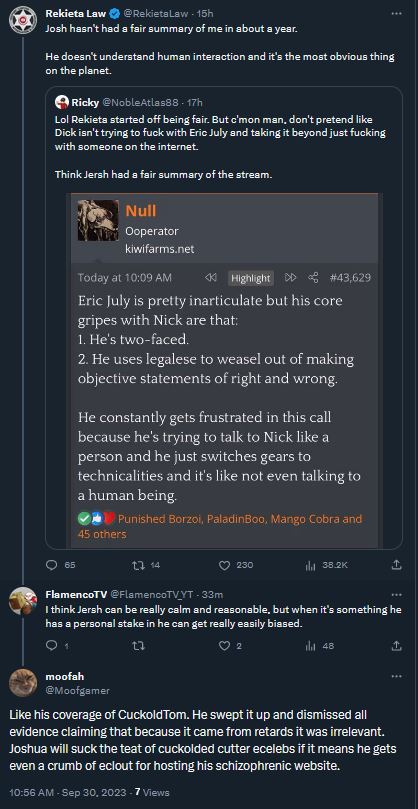Screen dimensions: 418x809
Task: Open more options menu for FlamencoTV's tweet
Action: (396, 595)
